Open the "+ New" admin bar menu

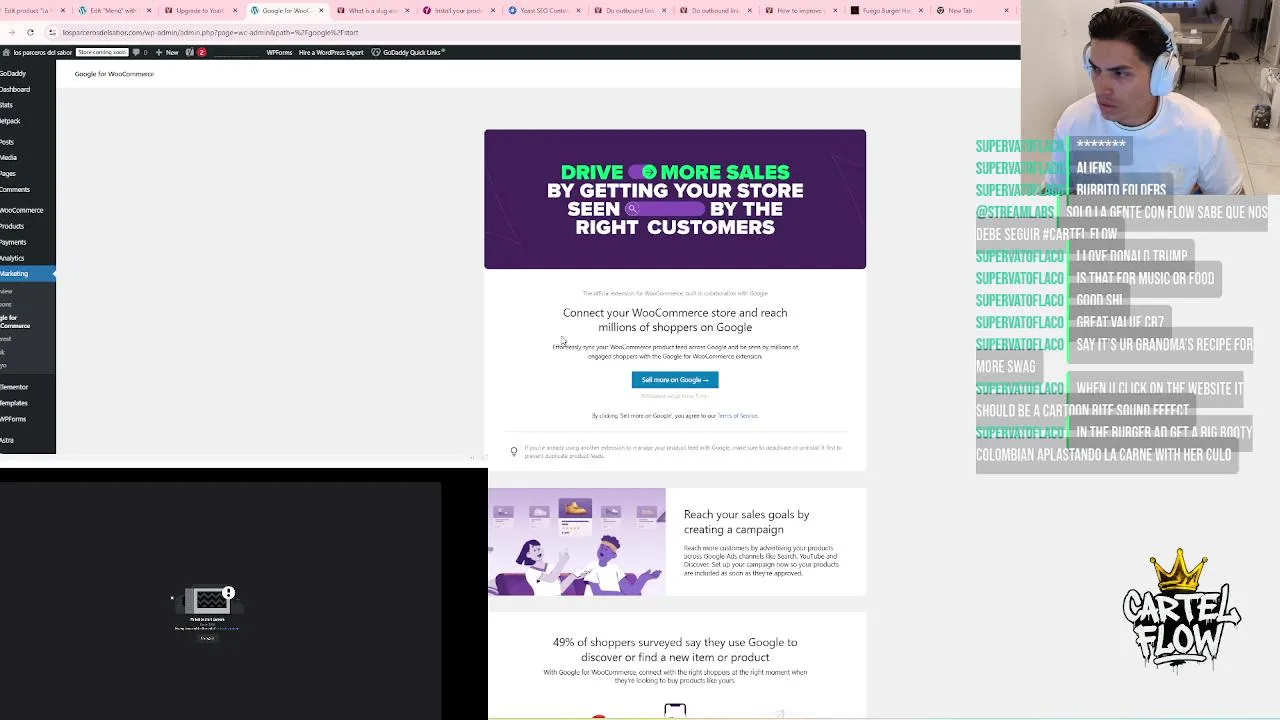[x=169, y=52]
